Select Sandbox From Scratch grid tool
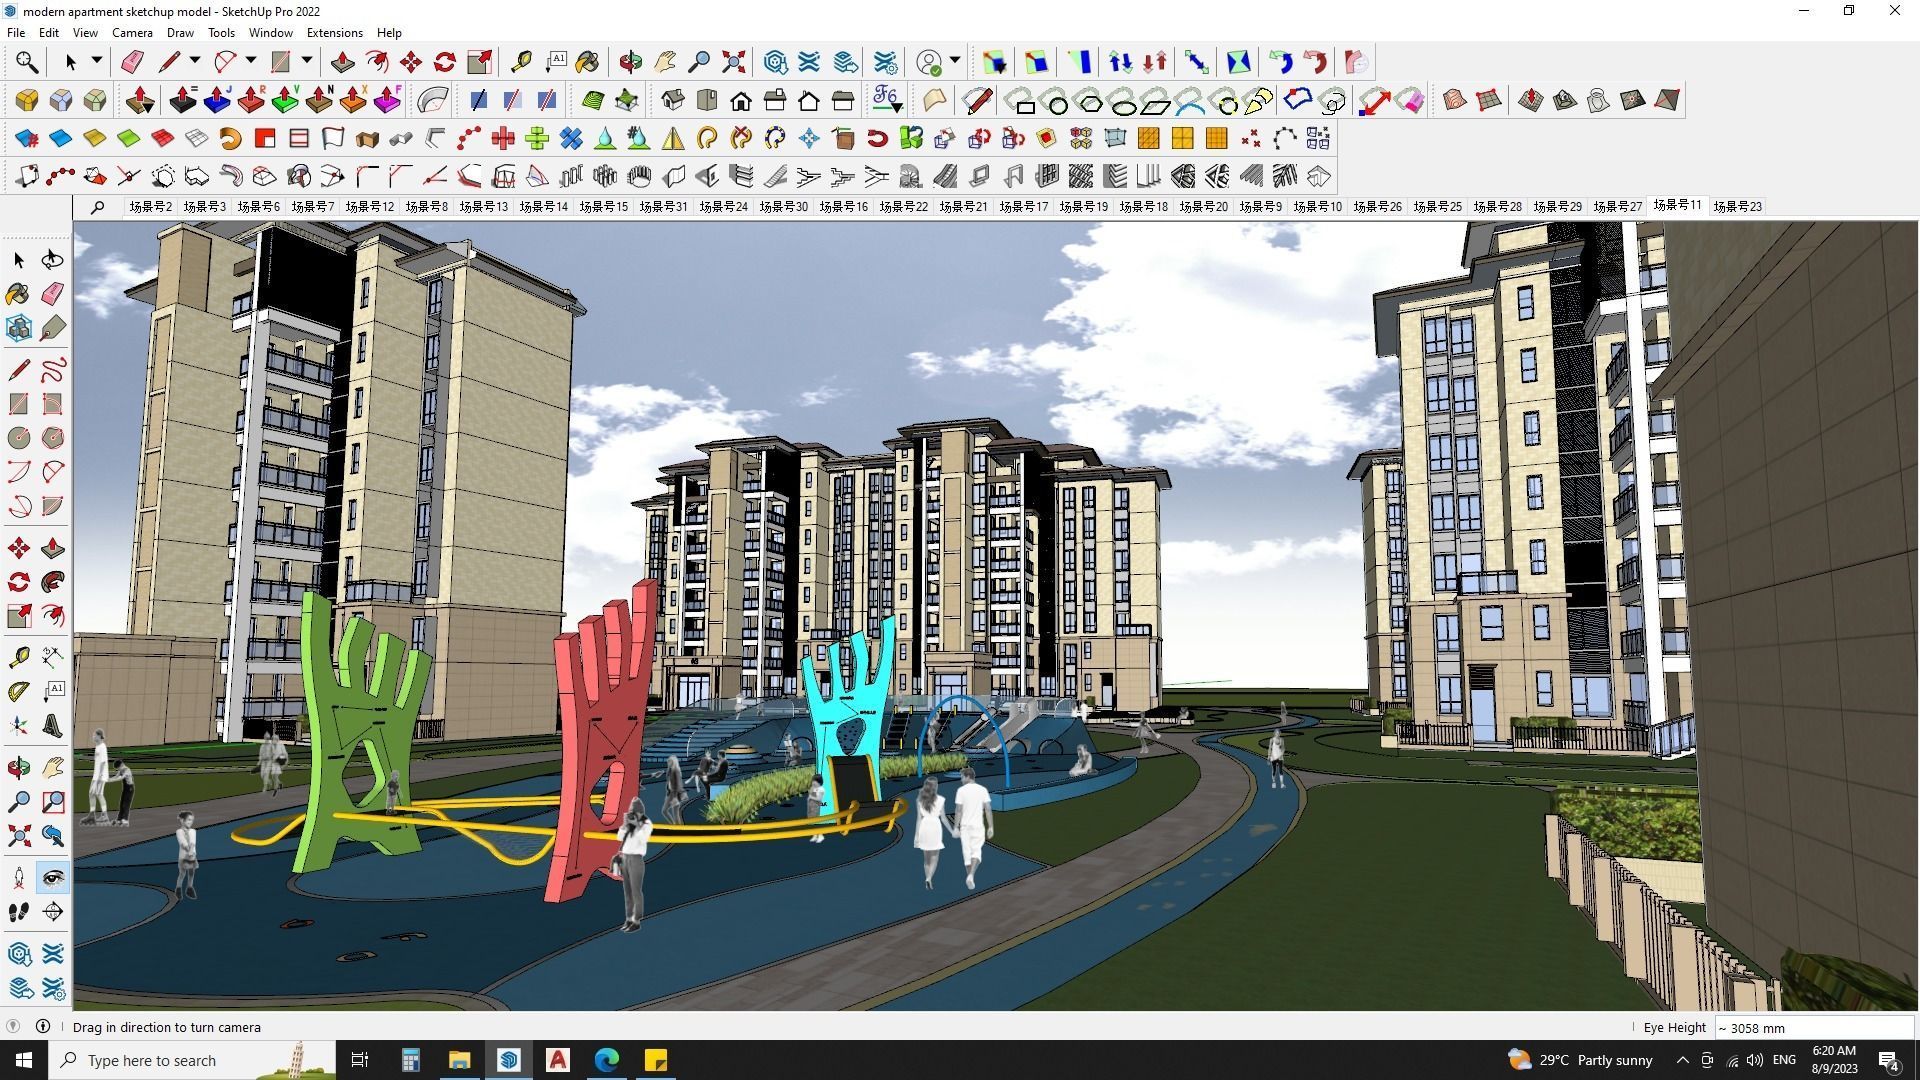This screenshot has width=1920, height=1080. pyautogui.click(x=1488, y=100)
